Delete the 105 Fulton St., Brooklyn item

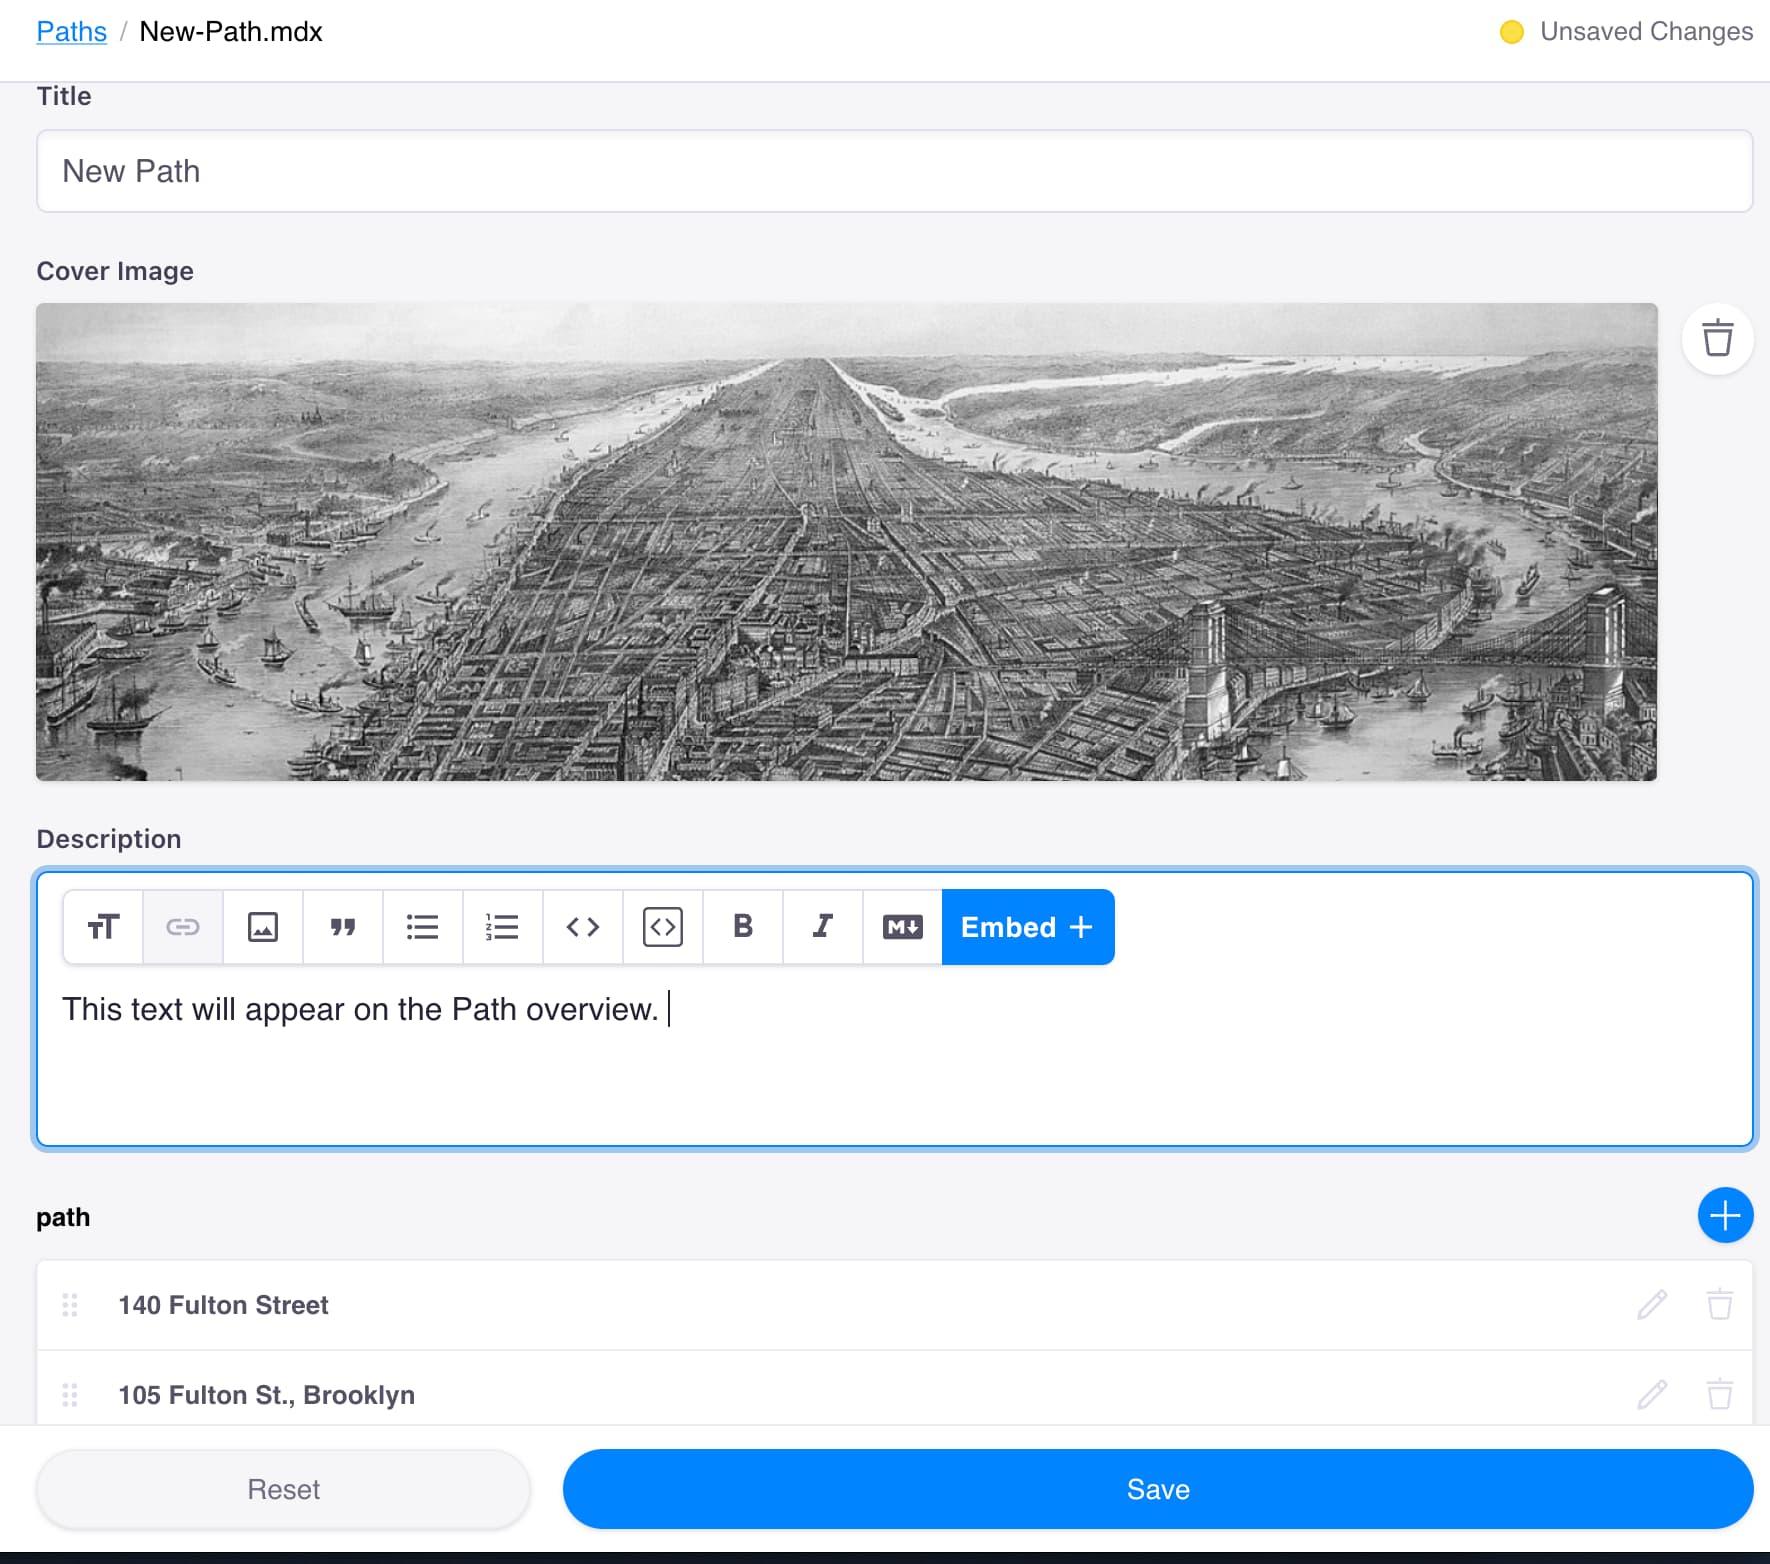point(1720,1395)
